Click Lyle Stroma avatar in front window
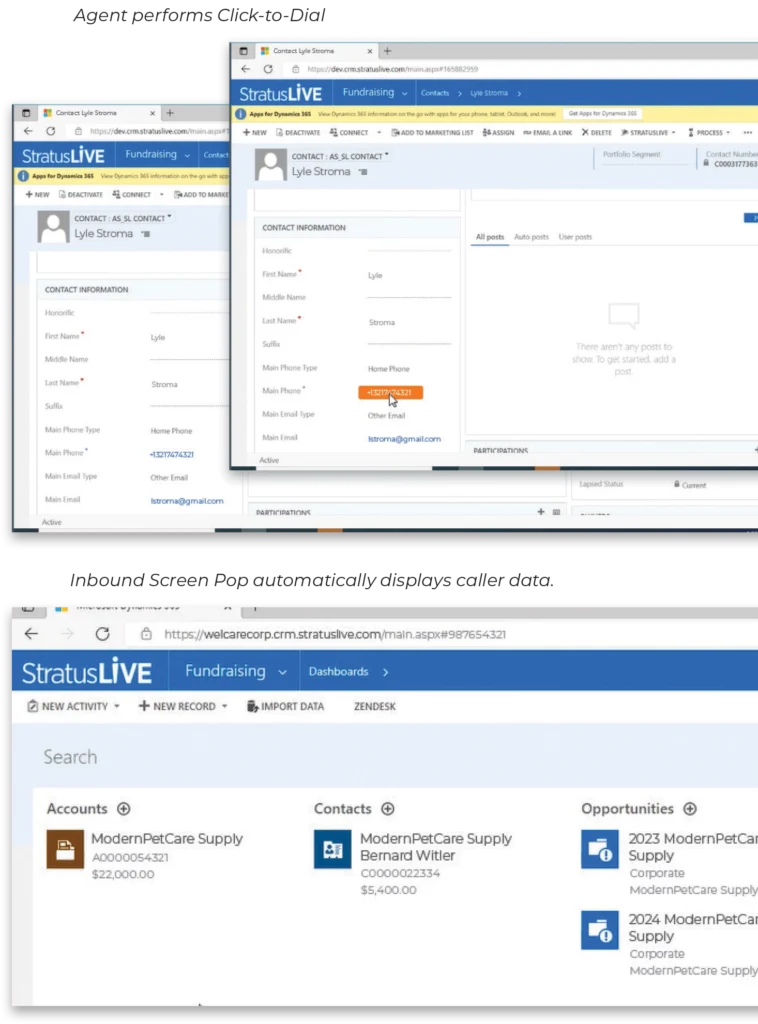 [270, 165]
